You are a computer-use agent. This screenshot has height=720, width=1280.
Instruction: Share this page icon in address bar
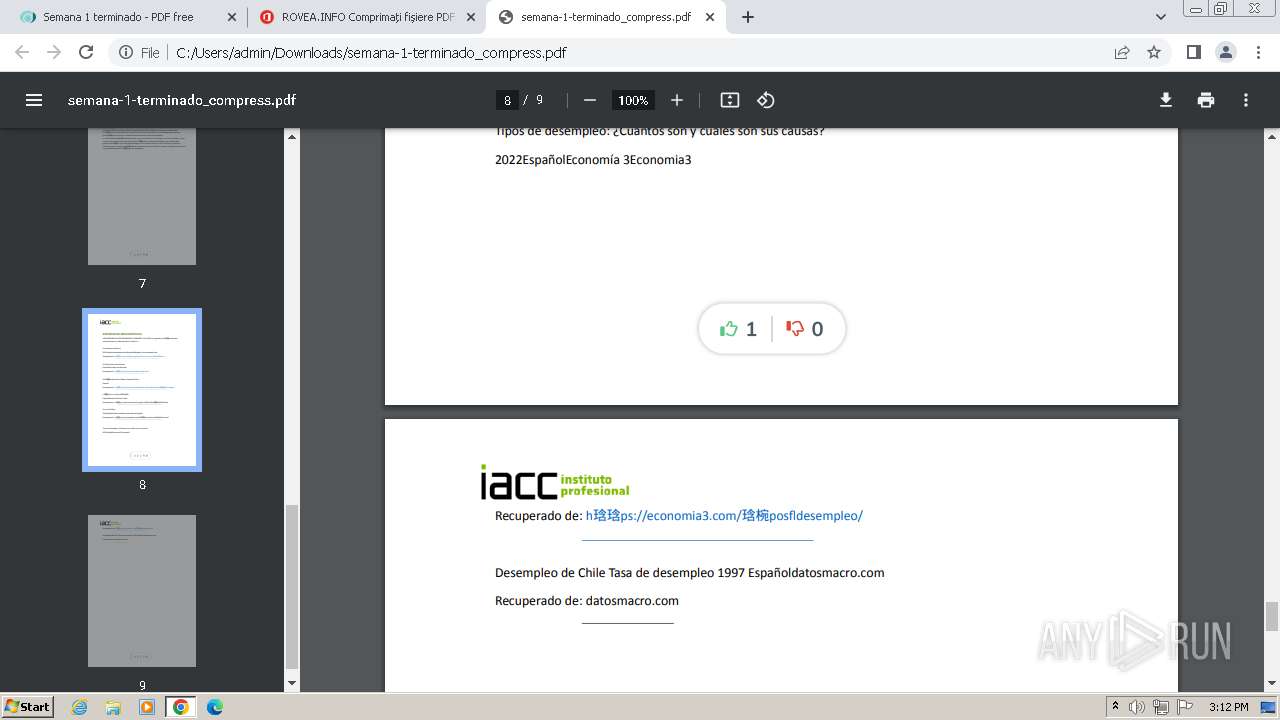[x=1122, y=53]
